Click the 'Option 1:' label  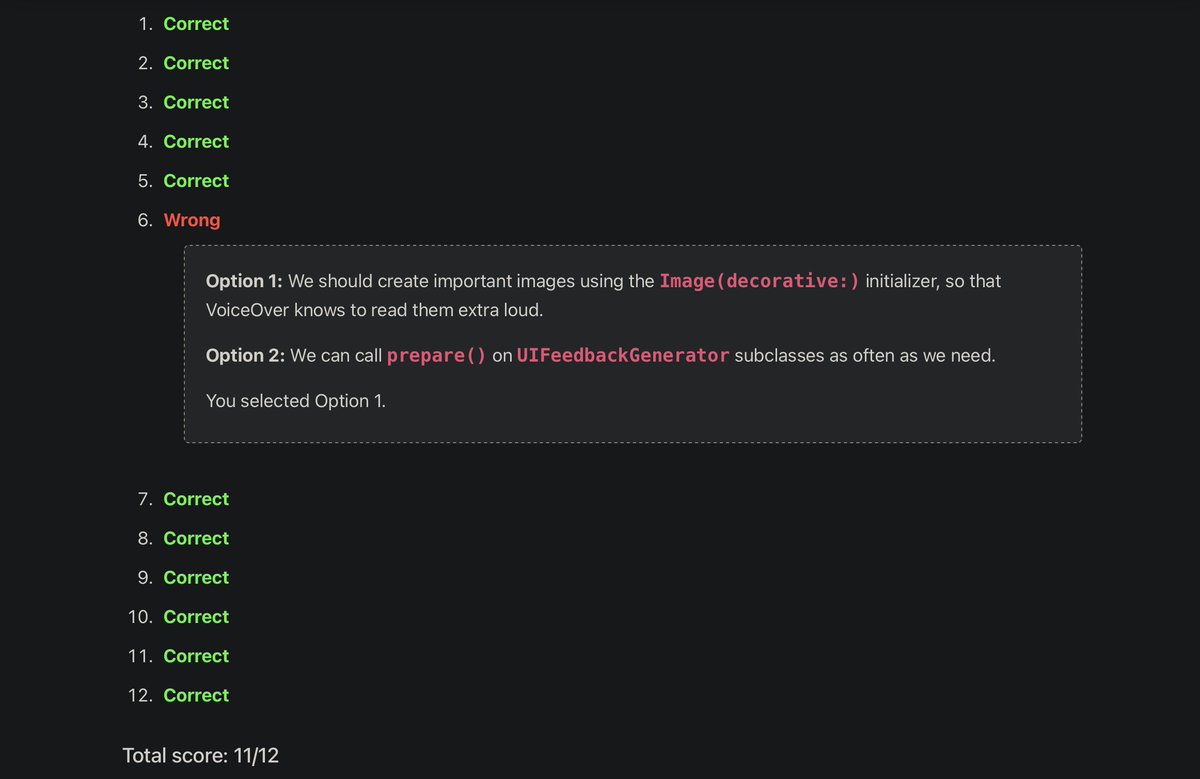(x=244, y=281)
